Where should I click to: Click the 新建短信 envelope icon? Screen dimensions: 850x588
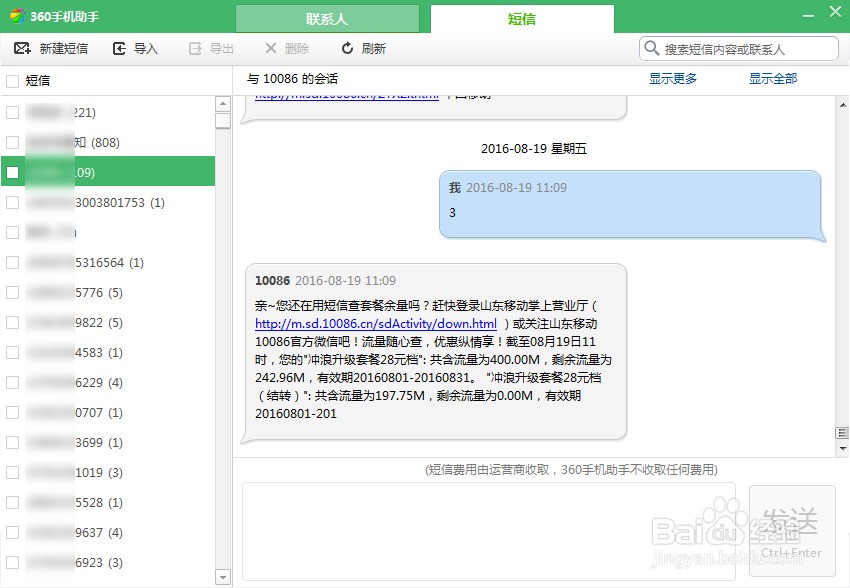pos(22,48)
